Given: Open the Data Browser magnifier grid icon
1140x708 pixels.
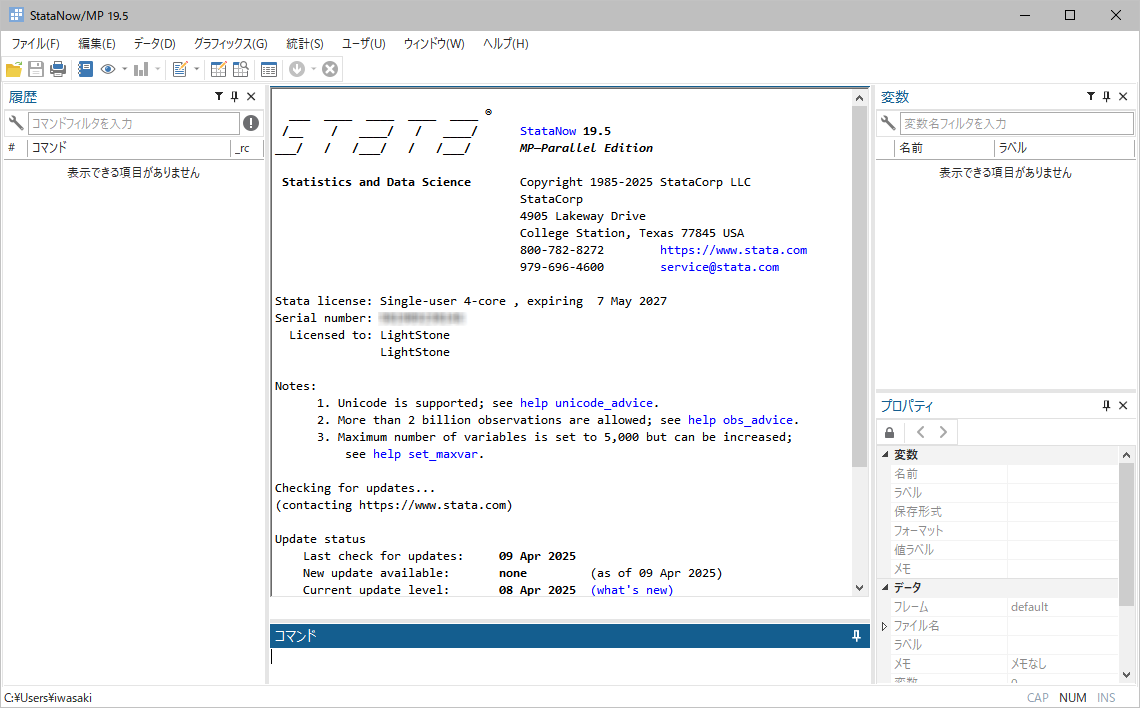Looking at the screenshot, I should [x=241, y=69].
